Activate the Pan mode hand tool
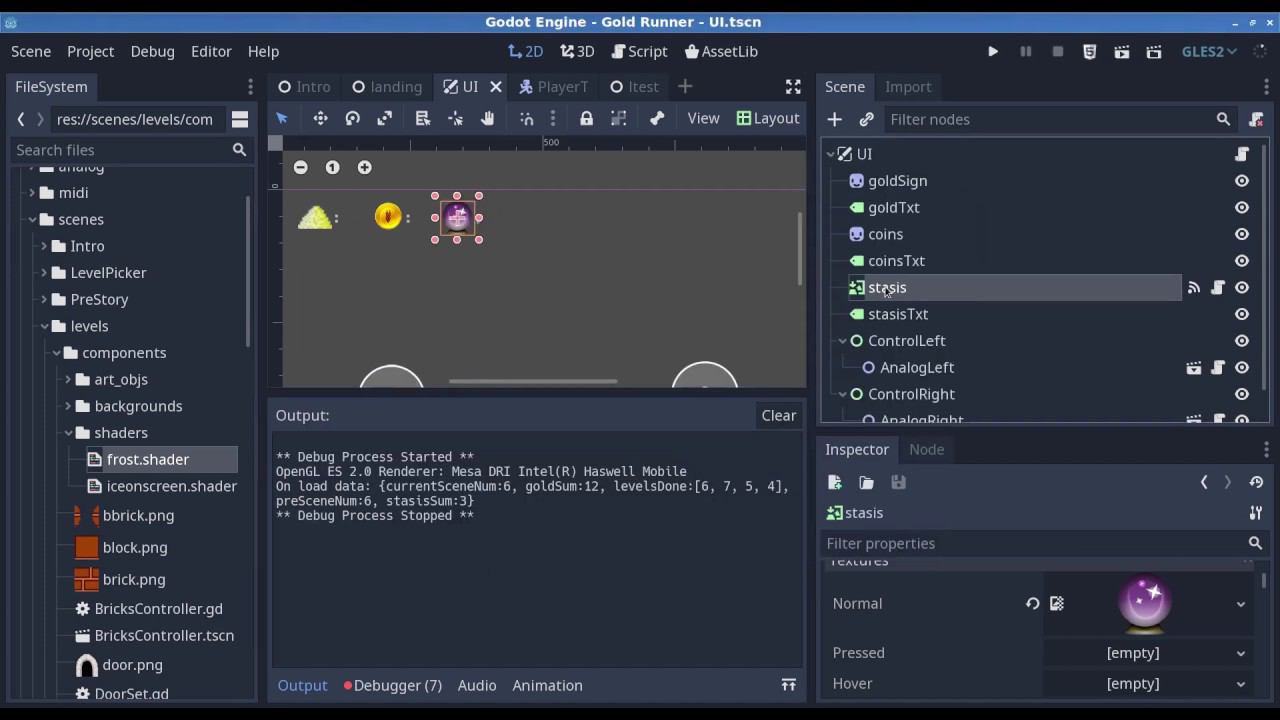 point(487,118)
